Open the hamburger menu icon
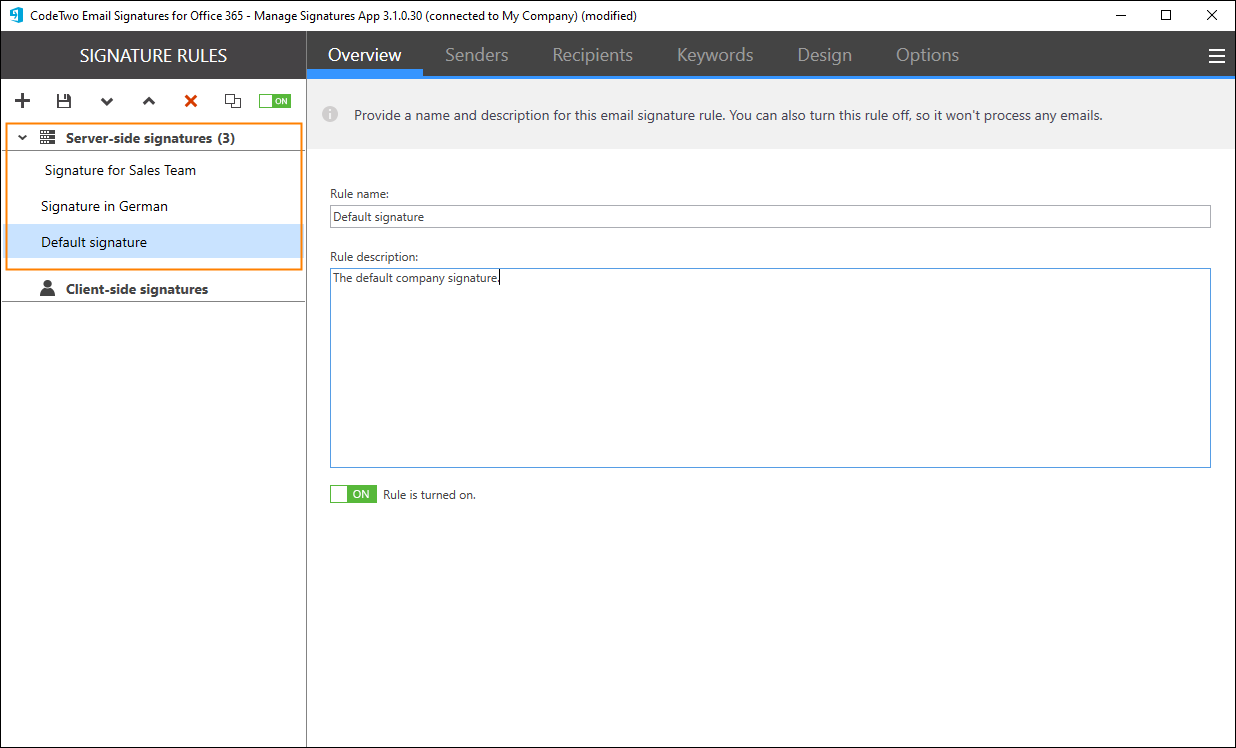 click(x=1216, y=56)
